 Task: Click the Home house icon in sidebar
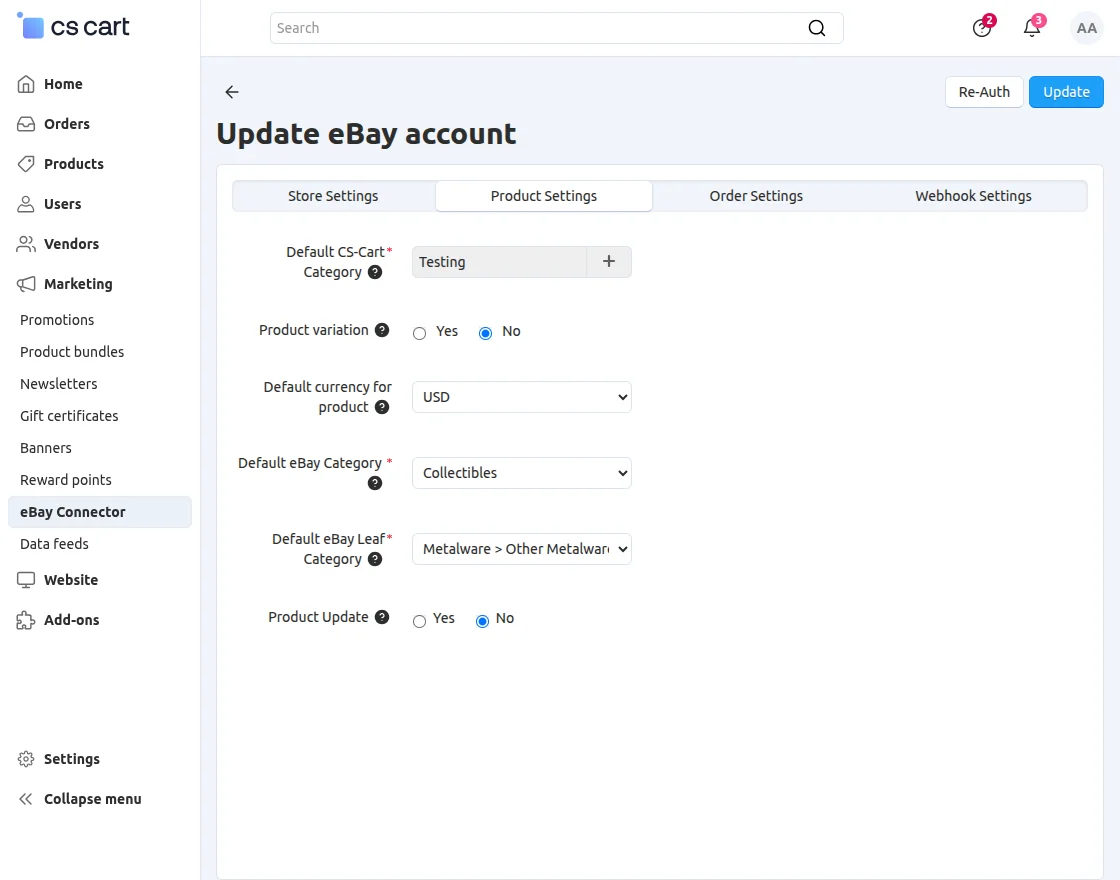(26, 84)
